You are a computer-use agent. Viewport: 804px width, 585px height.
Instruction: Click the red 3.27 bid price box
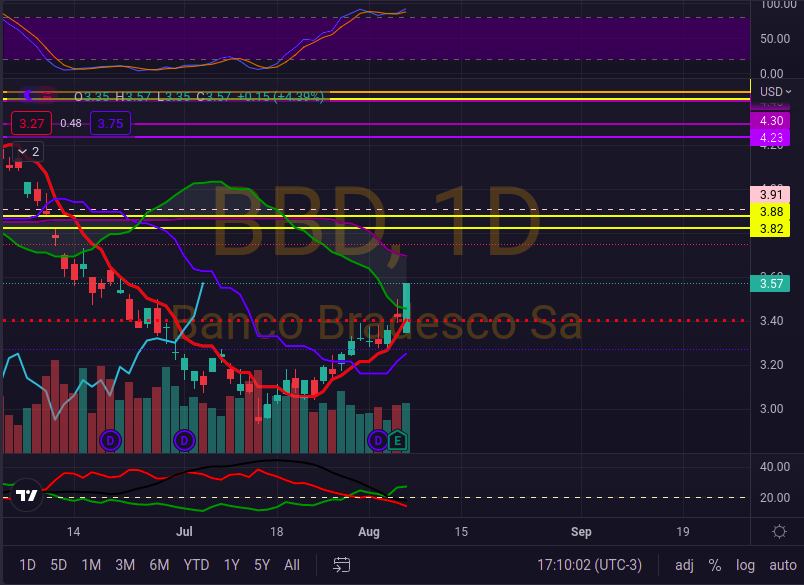point(31,124)
